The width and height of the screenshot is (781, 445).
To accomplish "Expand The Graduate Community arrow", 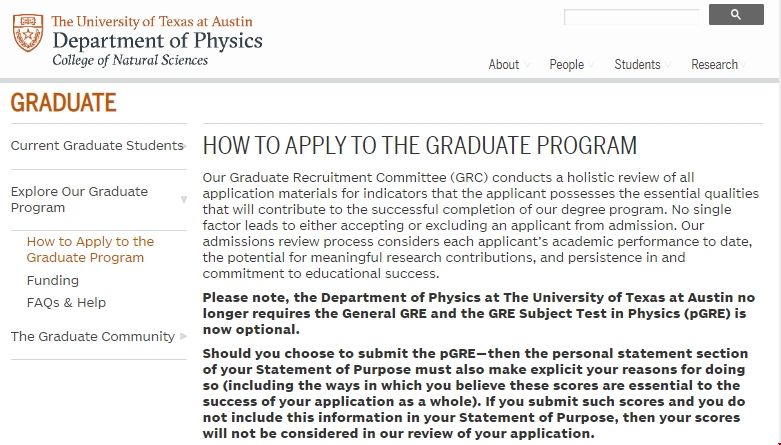I will [x=182, y=337].
